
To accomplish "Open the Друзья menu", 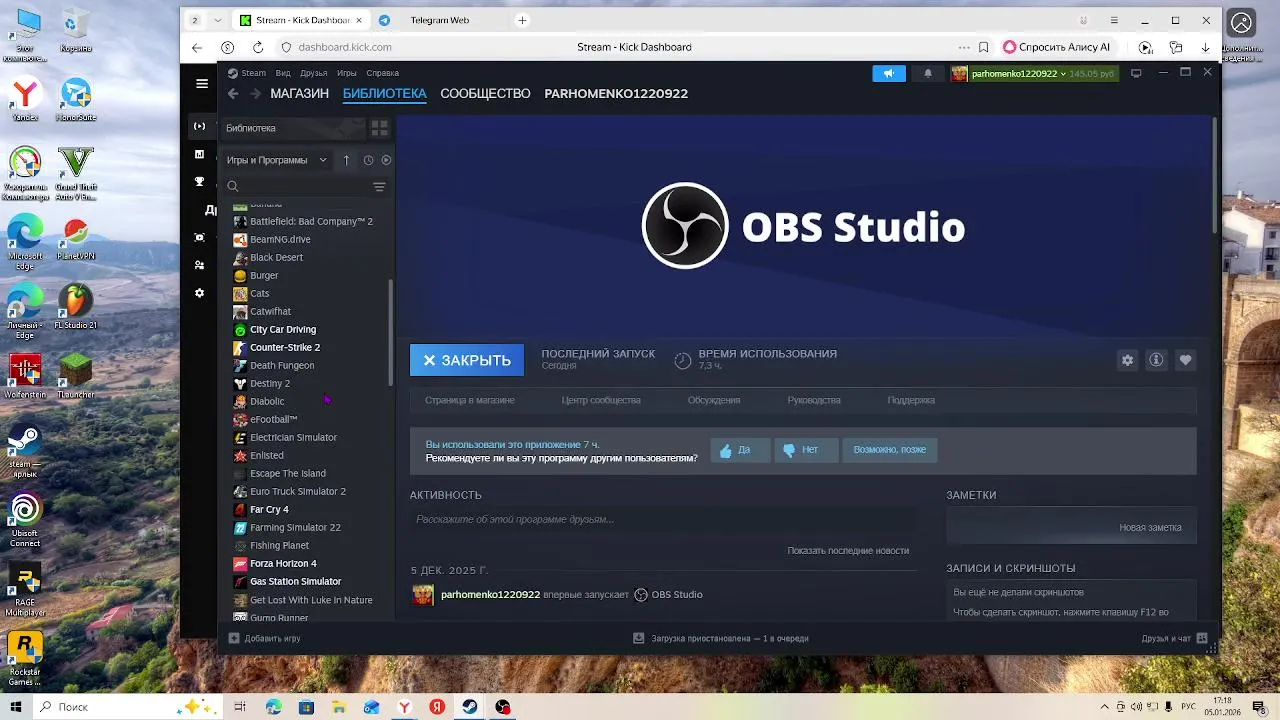I will 313,73.
